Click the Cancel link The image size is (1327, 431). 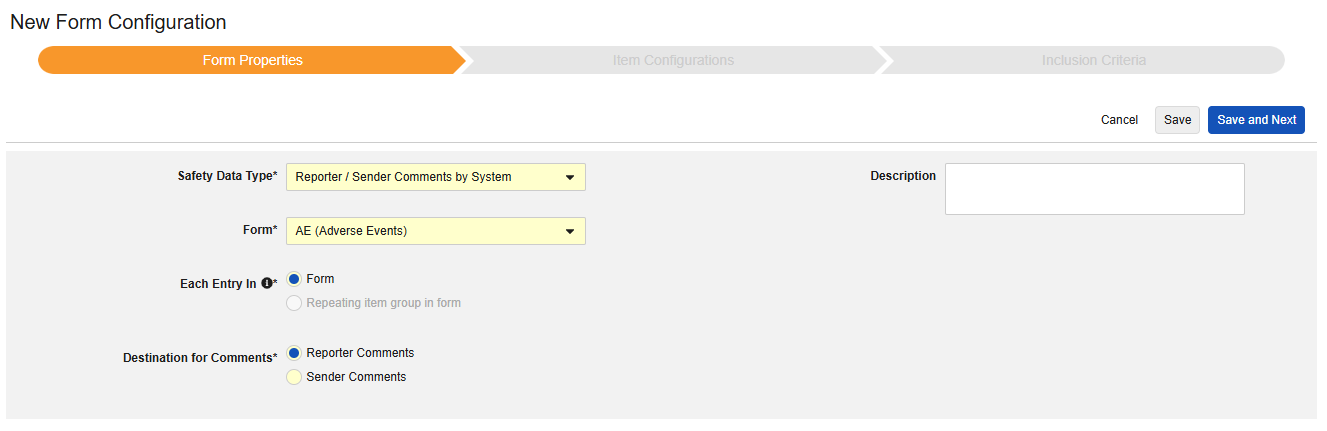(x=1119, y=120)
